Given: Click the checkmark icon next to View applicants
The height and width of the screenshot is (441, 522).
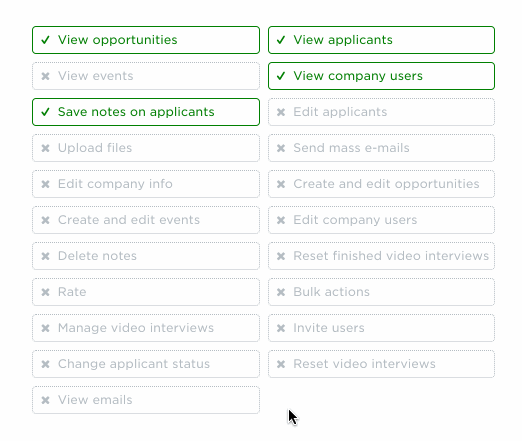Looking at the screenshot, I should coord(281,40).
